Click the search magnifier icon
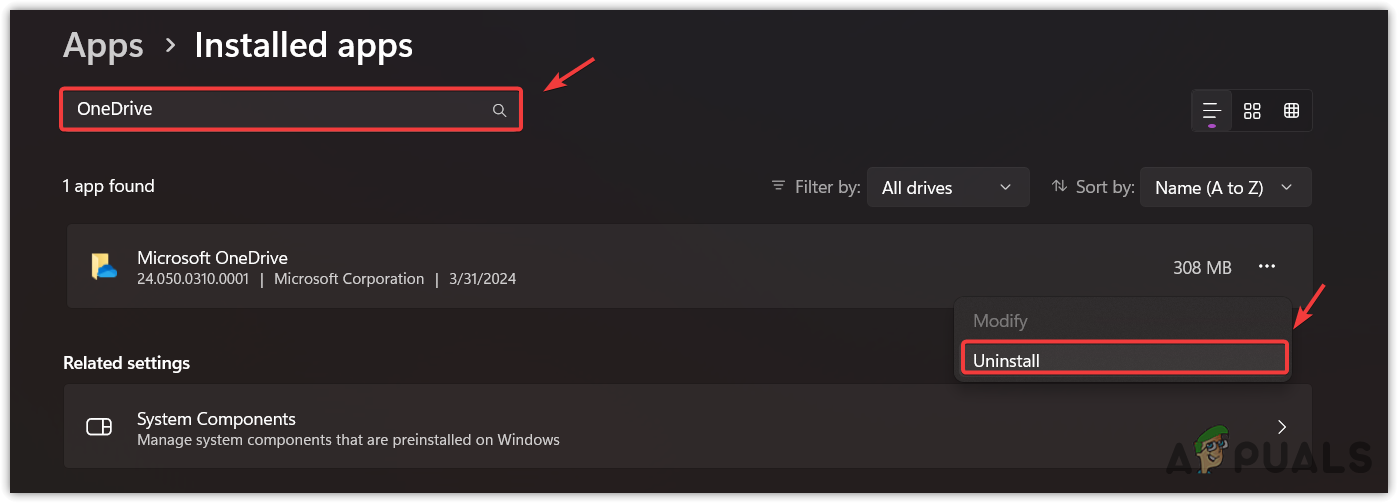Viewport: 1398px width, 503px height. click(x=499, y=110)
